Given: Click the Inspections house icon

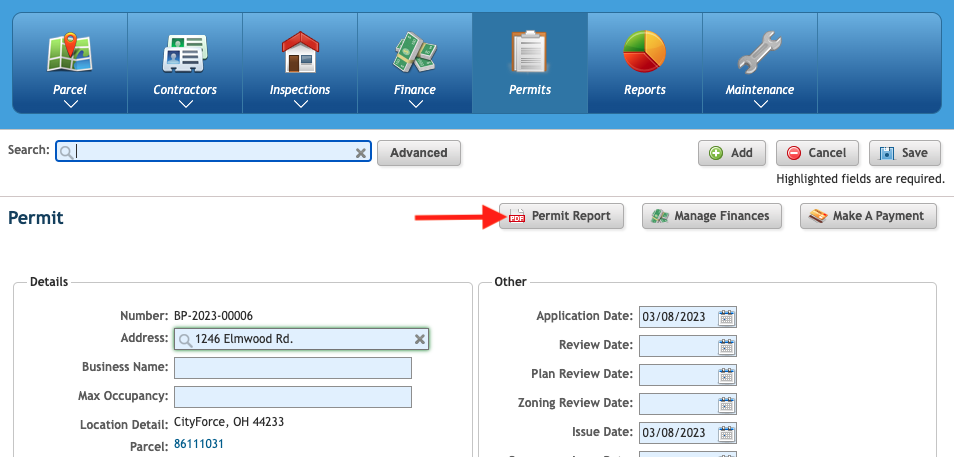Looking at the screenshot, I should click(300, 52).
